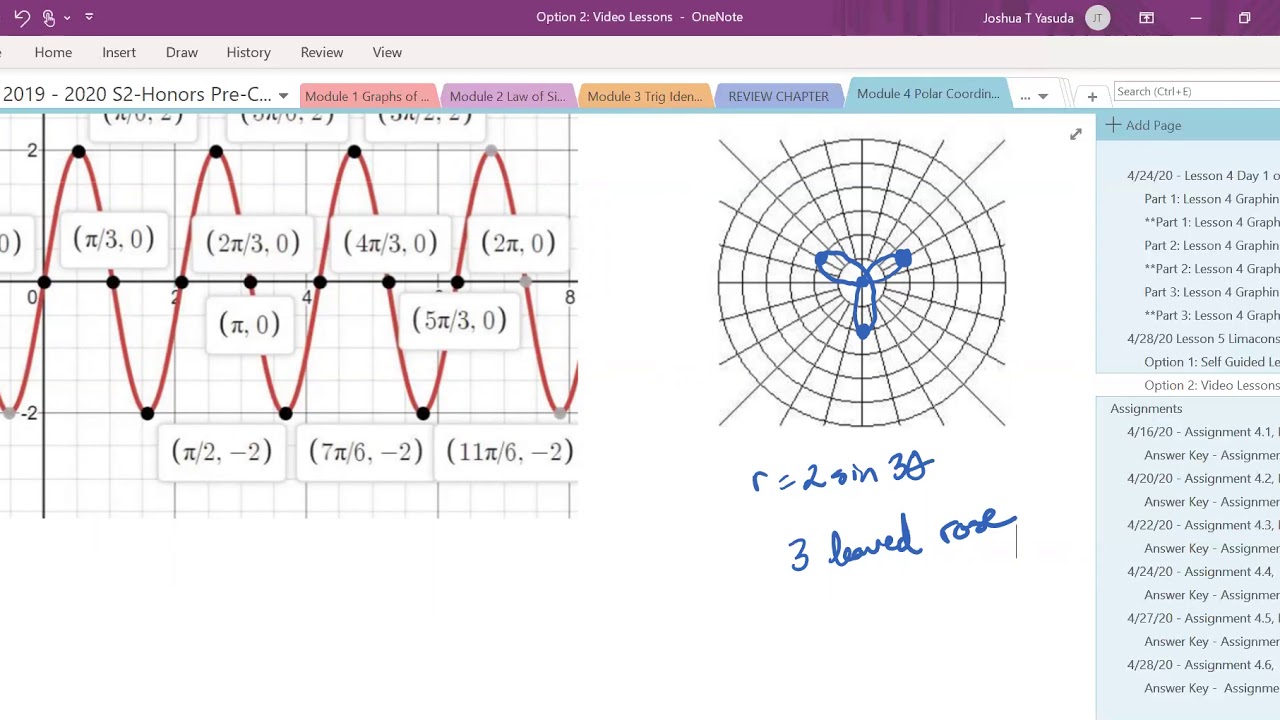Toggle Touch/Mouse mode icon
Screen dimensions: 1280x720
pyautogui.click(x=48, y=17)
